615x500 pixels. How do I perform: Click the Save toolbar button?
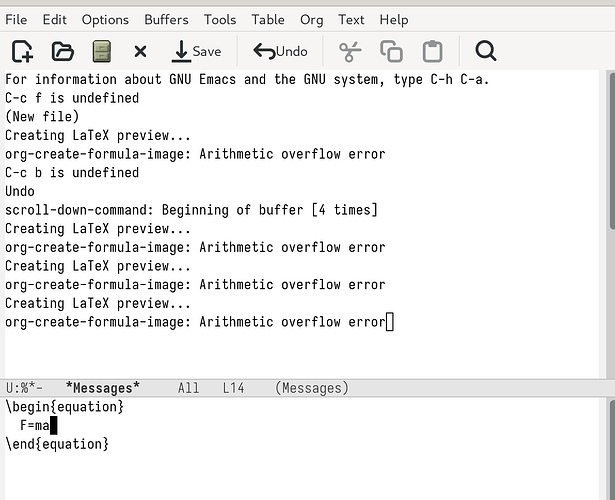pos(197,51)
